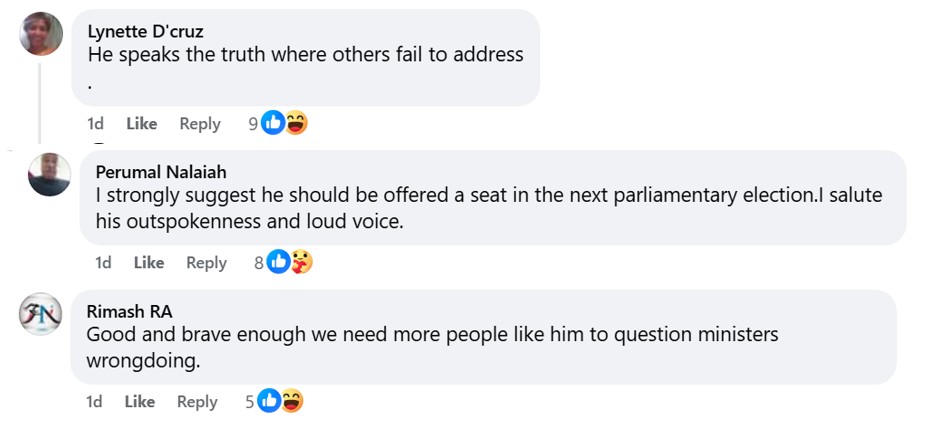Like Rimash RA's comment
928x432 pixels.
139,401
